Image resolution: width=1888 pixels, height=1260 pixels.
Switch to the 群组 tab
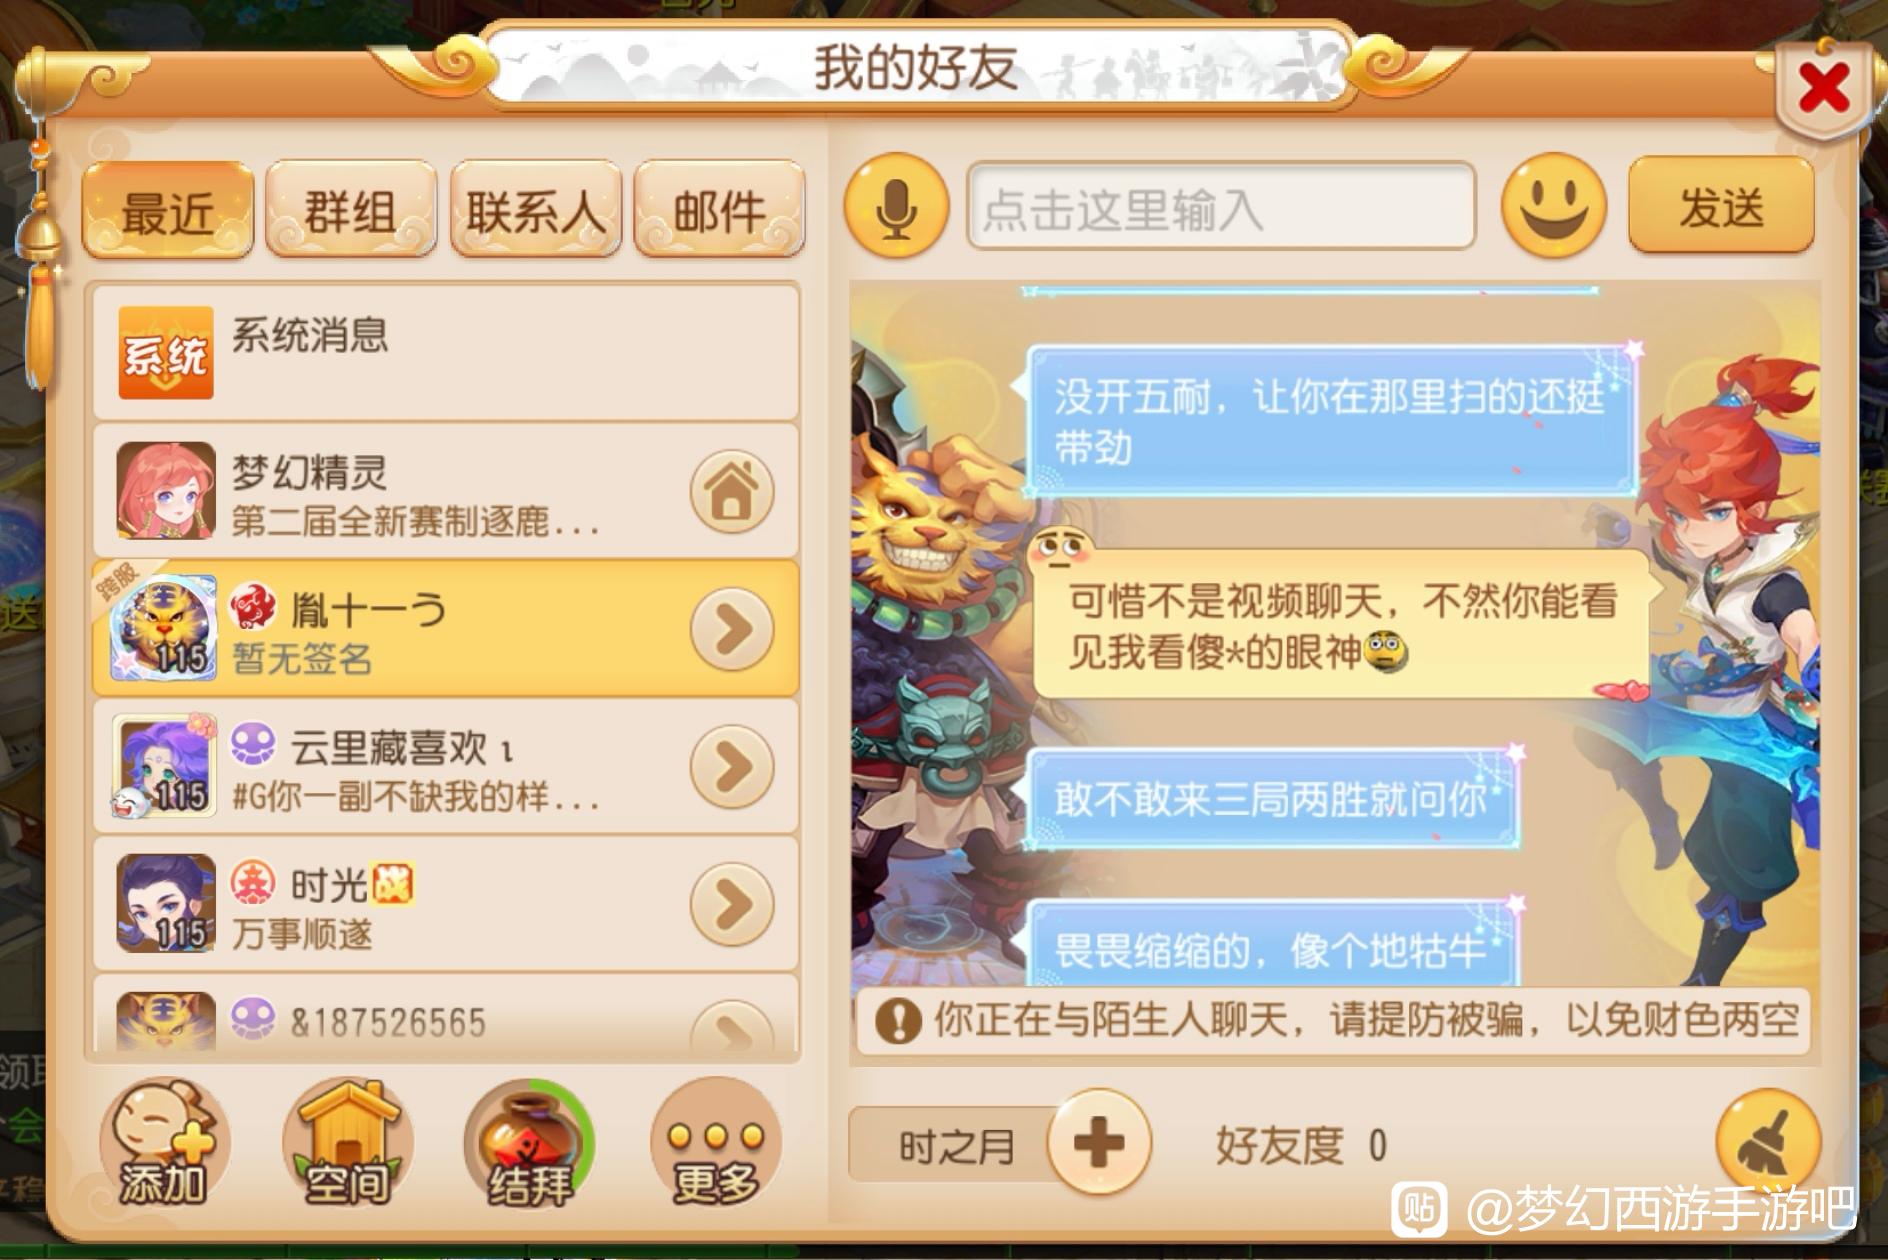pos(350,210)
